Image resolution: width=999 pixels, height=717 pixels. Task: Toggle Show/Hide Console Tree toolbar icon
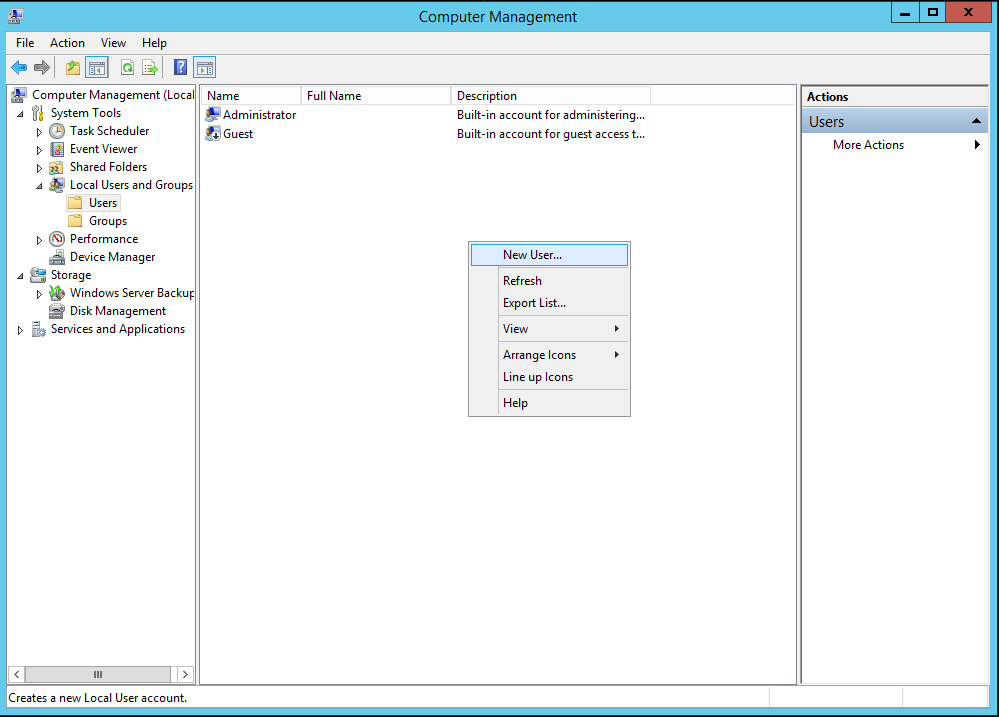point(97,67)
